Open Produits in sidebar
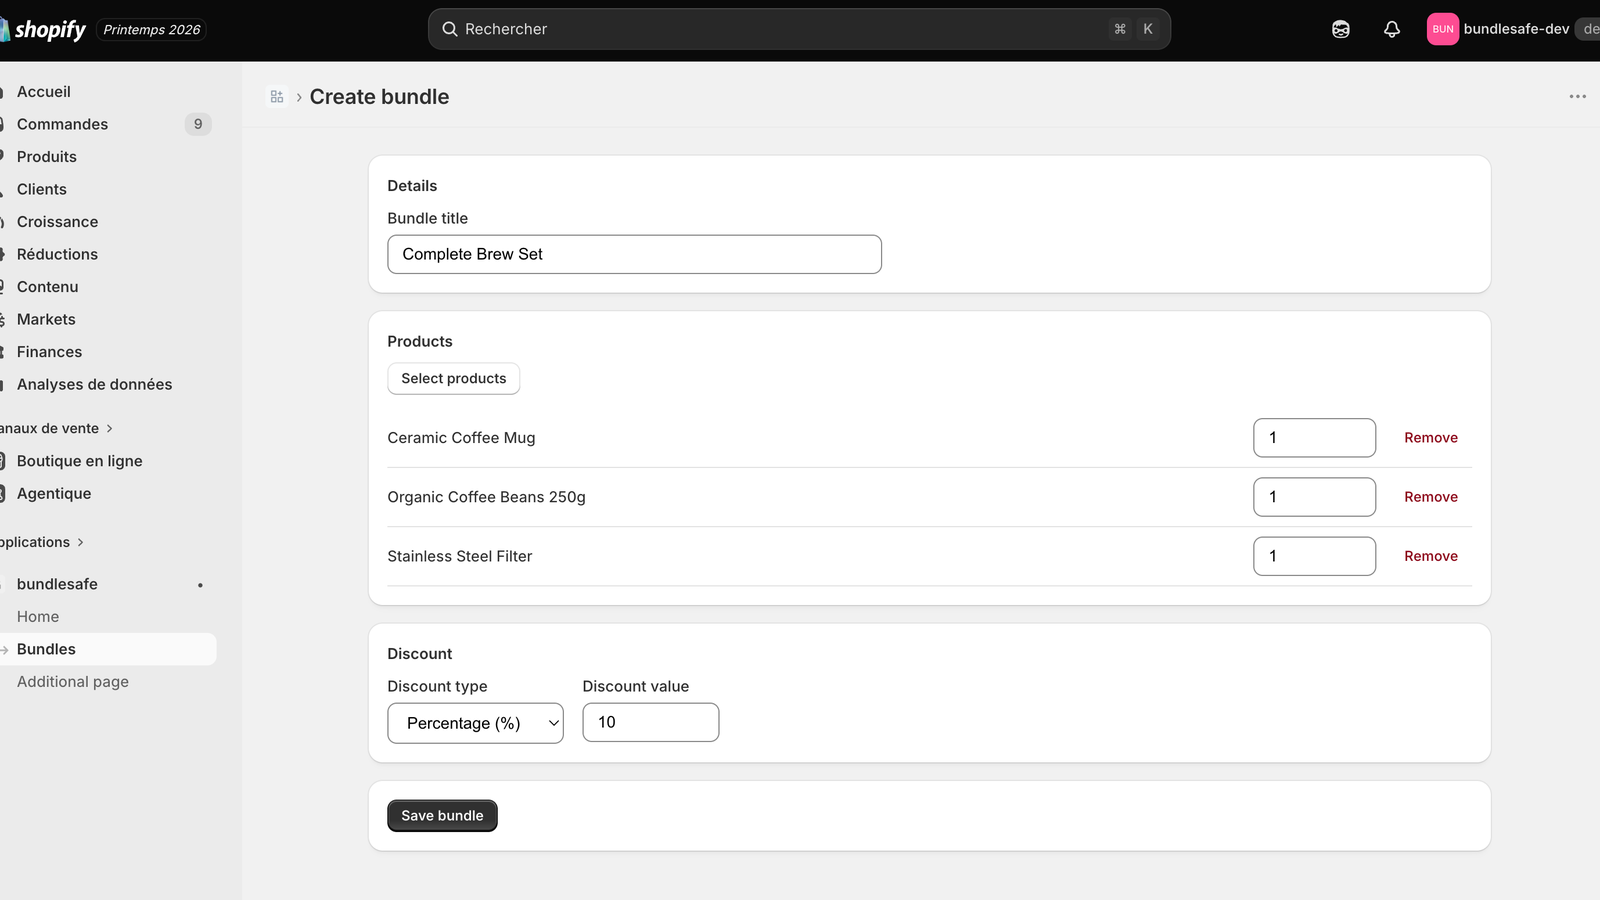The width and height of the screenshot is (1600, 900). pos(47,157)
